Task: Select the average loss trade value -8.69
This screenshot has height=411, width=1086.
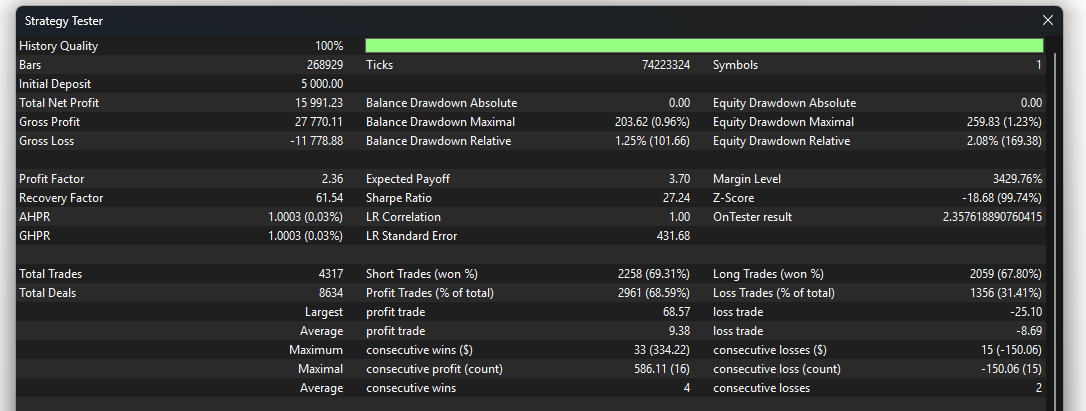Action: click(x=1029, y=331)
